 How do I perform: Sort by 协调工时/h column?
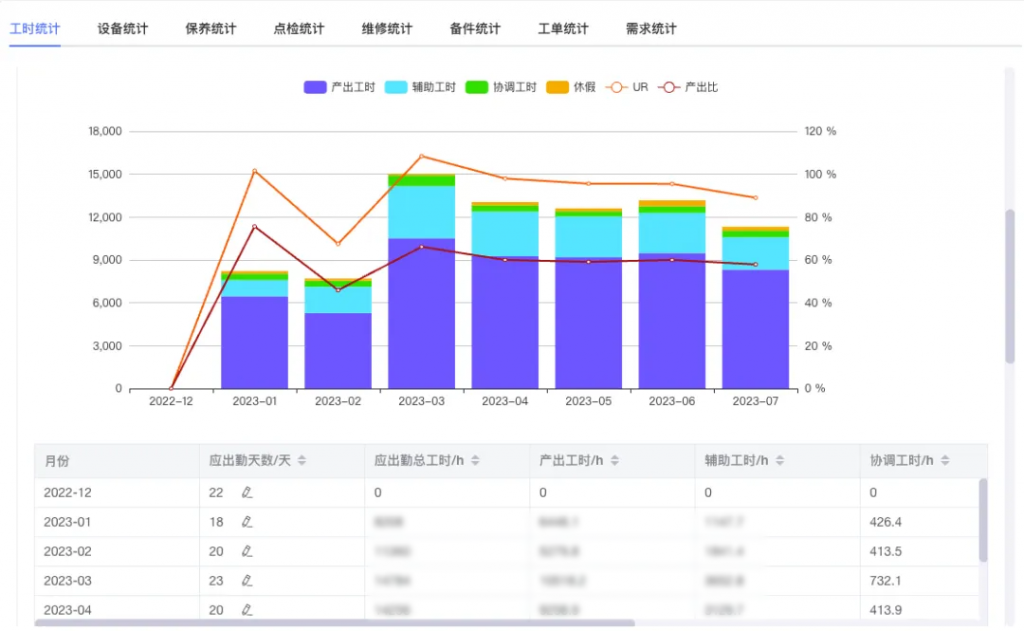[x=945, y=461]
